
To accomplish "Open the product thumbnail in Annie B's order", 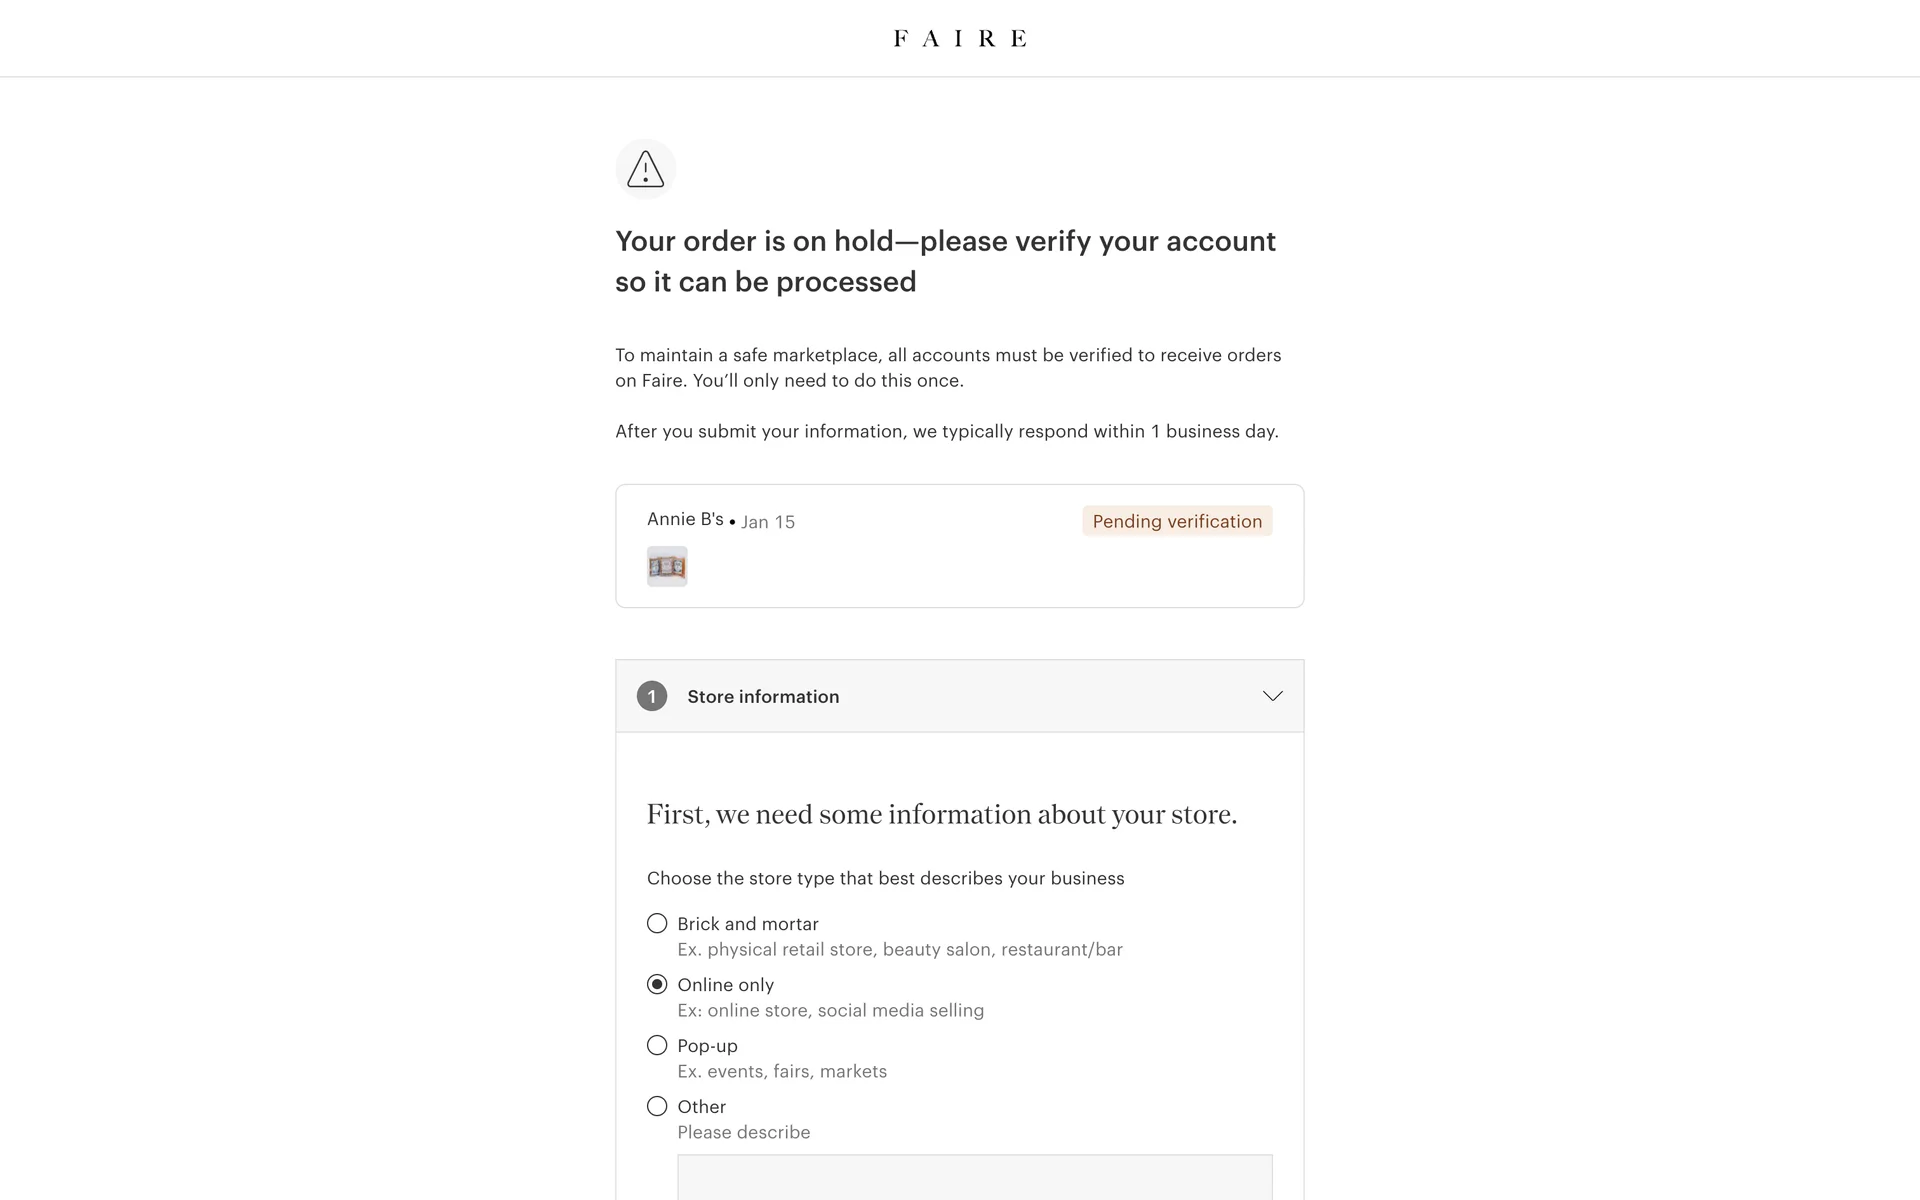I will 667,566.
